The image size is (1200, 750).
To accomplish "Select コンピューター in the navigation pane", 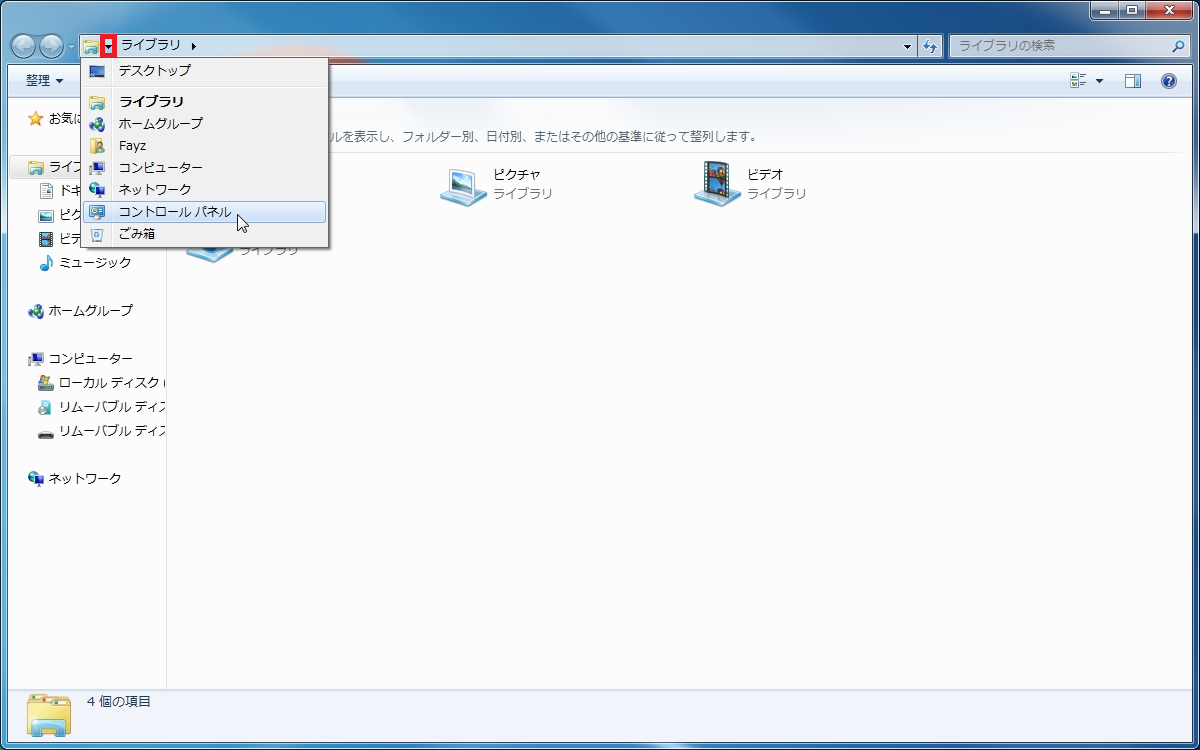I will click(81, 359).
